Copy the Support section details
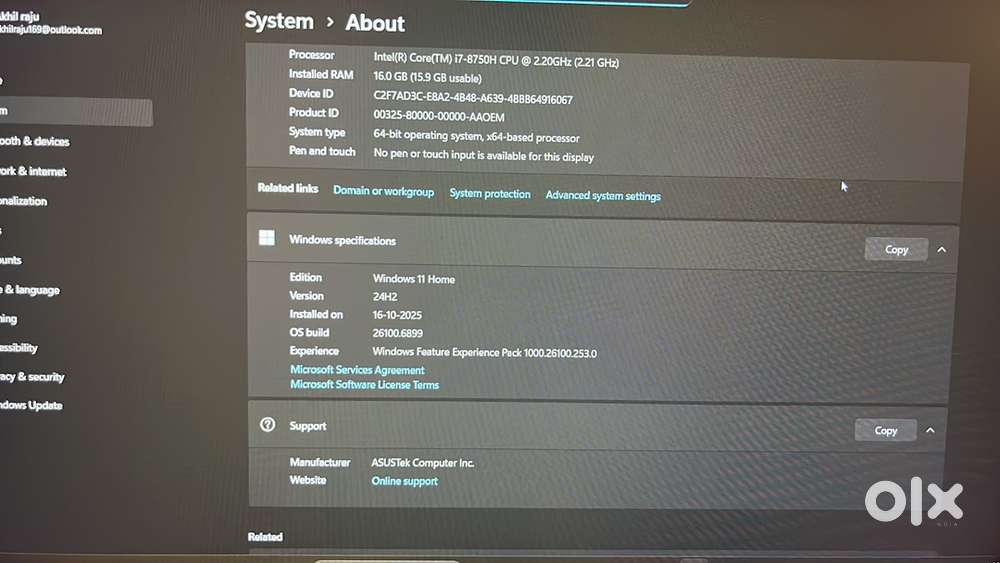 [x=886, y=430]
